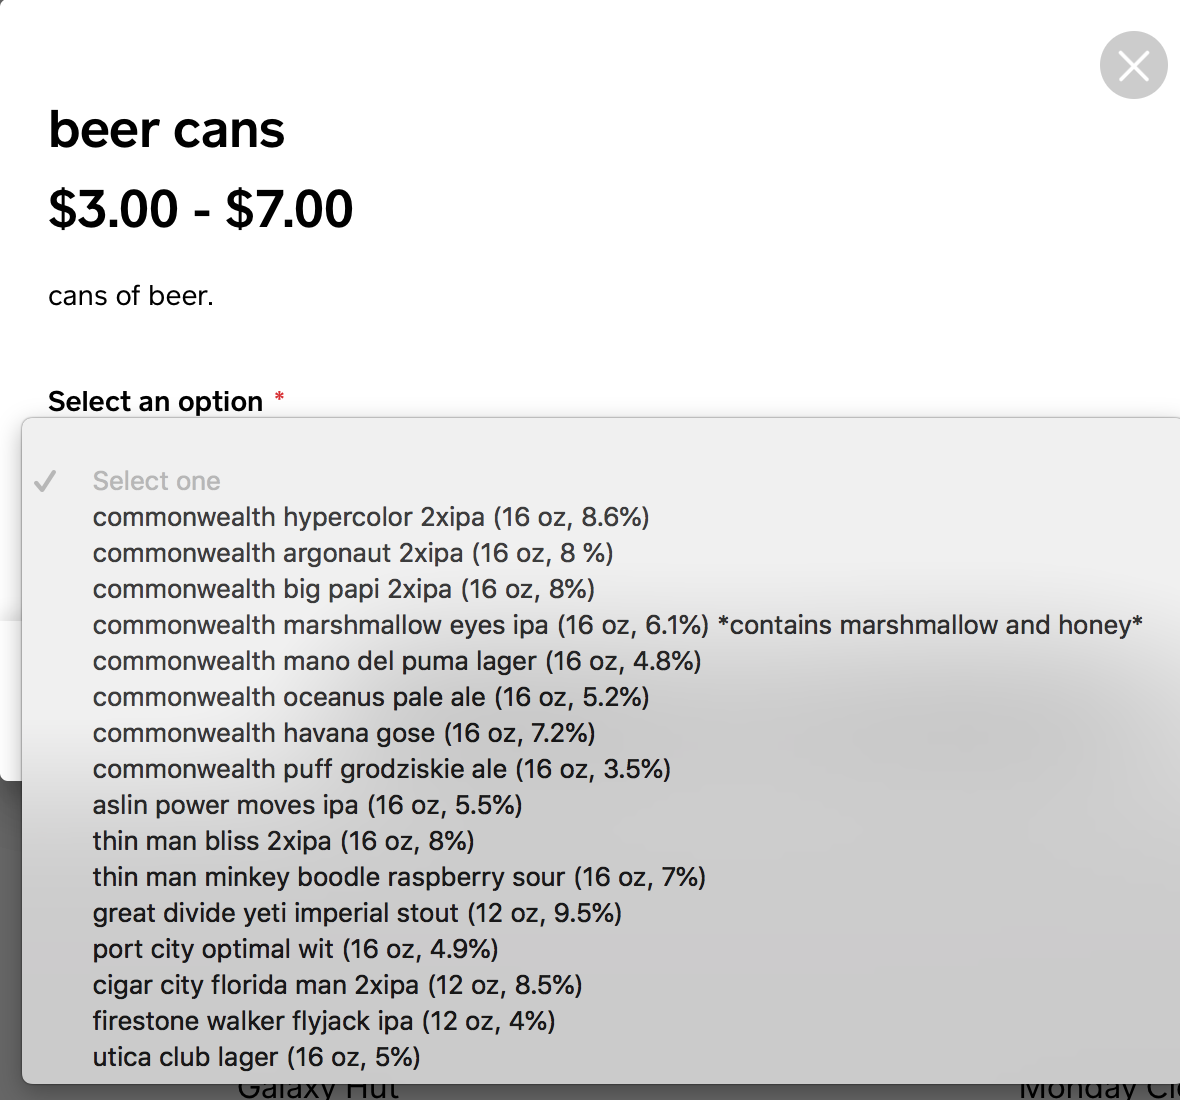Click the Galaxy Hut text behind dropdown
1180x1100 pixels.
click(318, 1091)
